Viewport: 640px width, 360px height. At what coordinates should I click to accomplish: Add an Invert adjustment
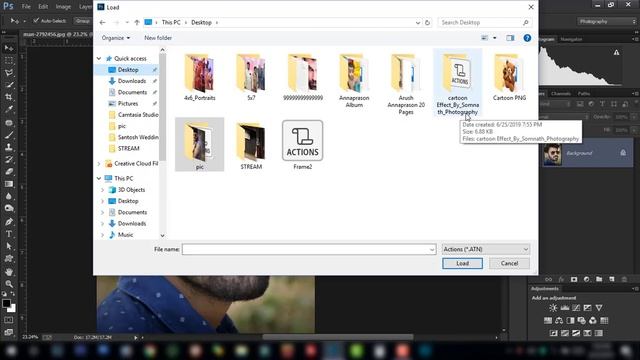(553, 333)
